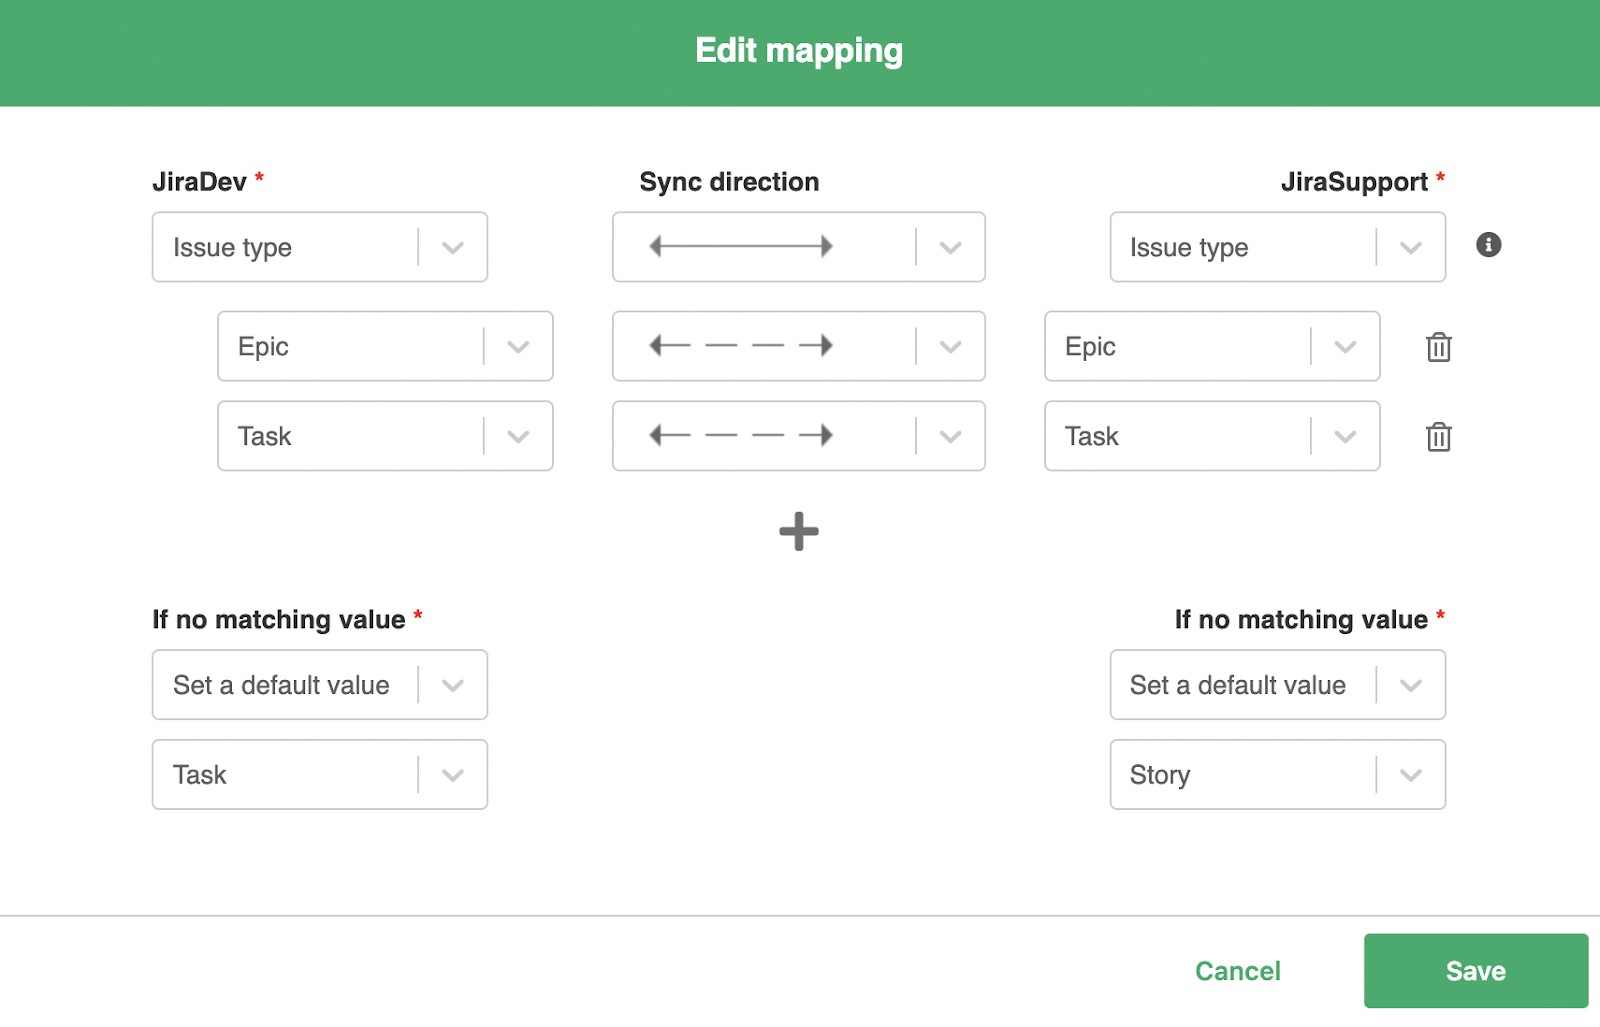Delete the Epic mapping row

(x=1438, y=347)
